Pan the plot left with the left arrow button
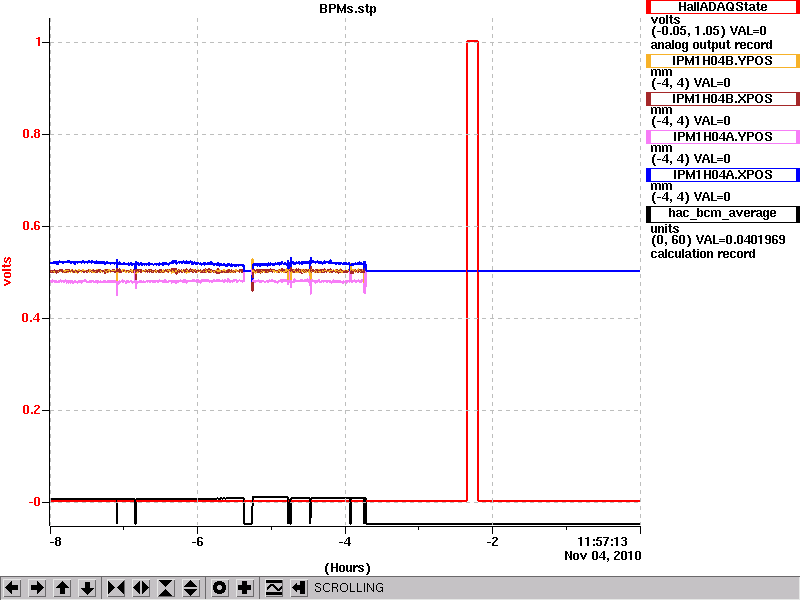This screenshot has height=600, width=800. [x=12, y=588]
